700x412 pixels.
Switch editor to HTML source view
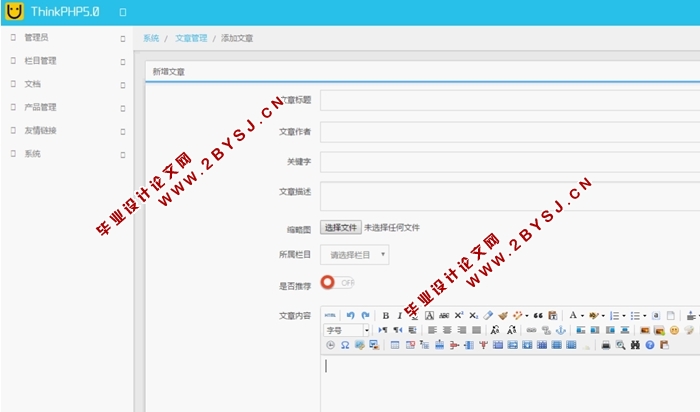pyautogui.click(x=330, y=316)
